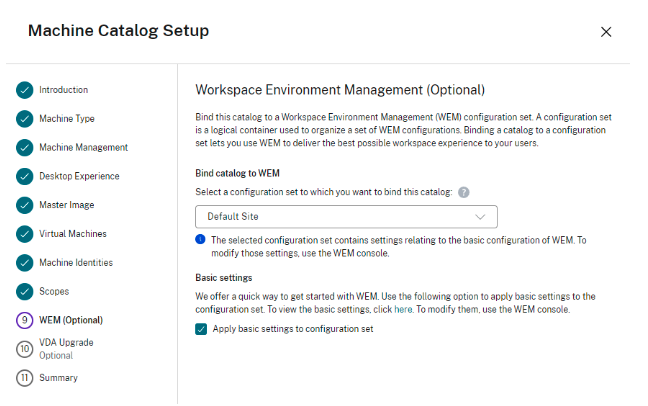Click the Desktop Experience checkmark icon
The height and width of the screenshot is (406, 648).
pos(24,177)
